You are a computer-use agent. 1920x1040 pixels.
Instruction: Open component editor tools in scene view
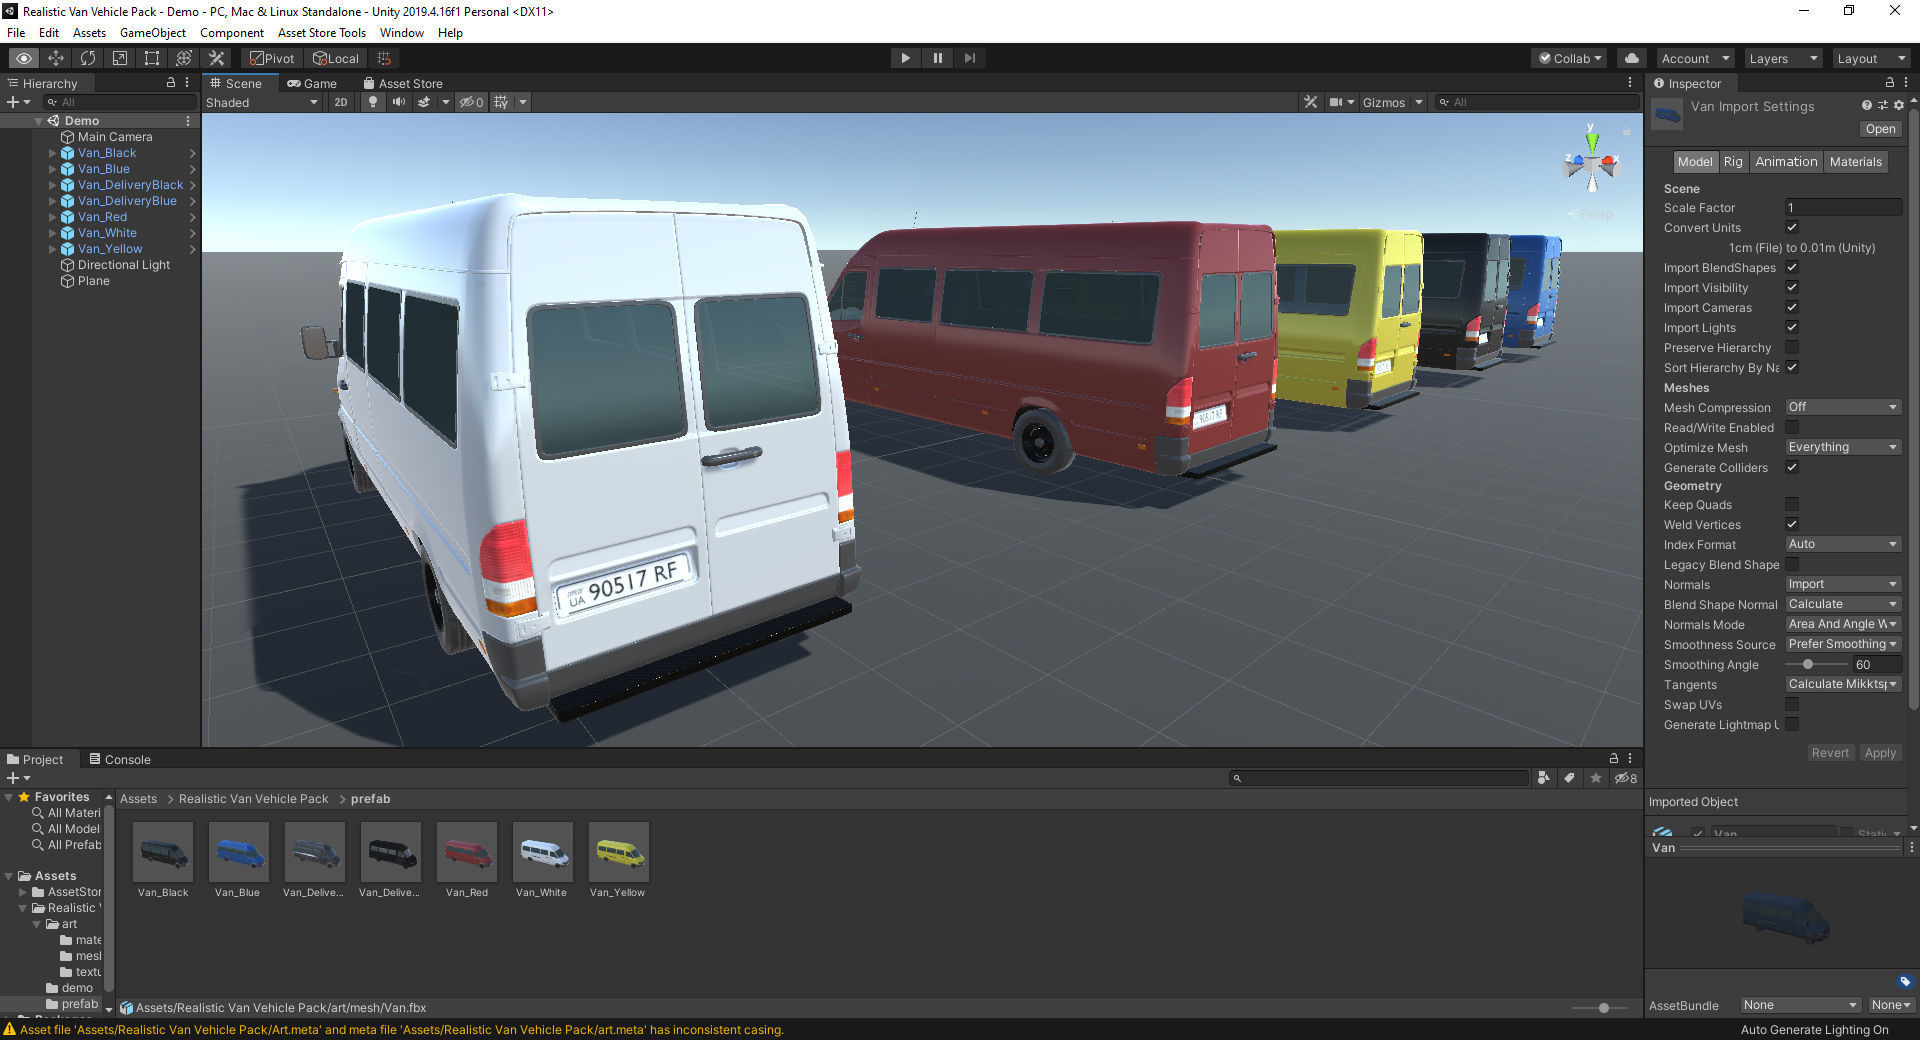coord(1311,102)
